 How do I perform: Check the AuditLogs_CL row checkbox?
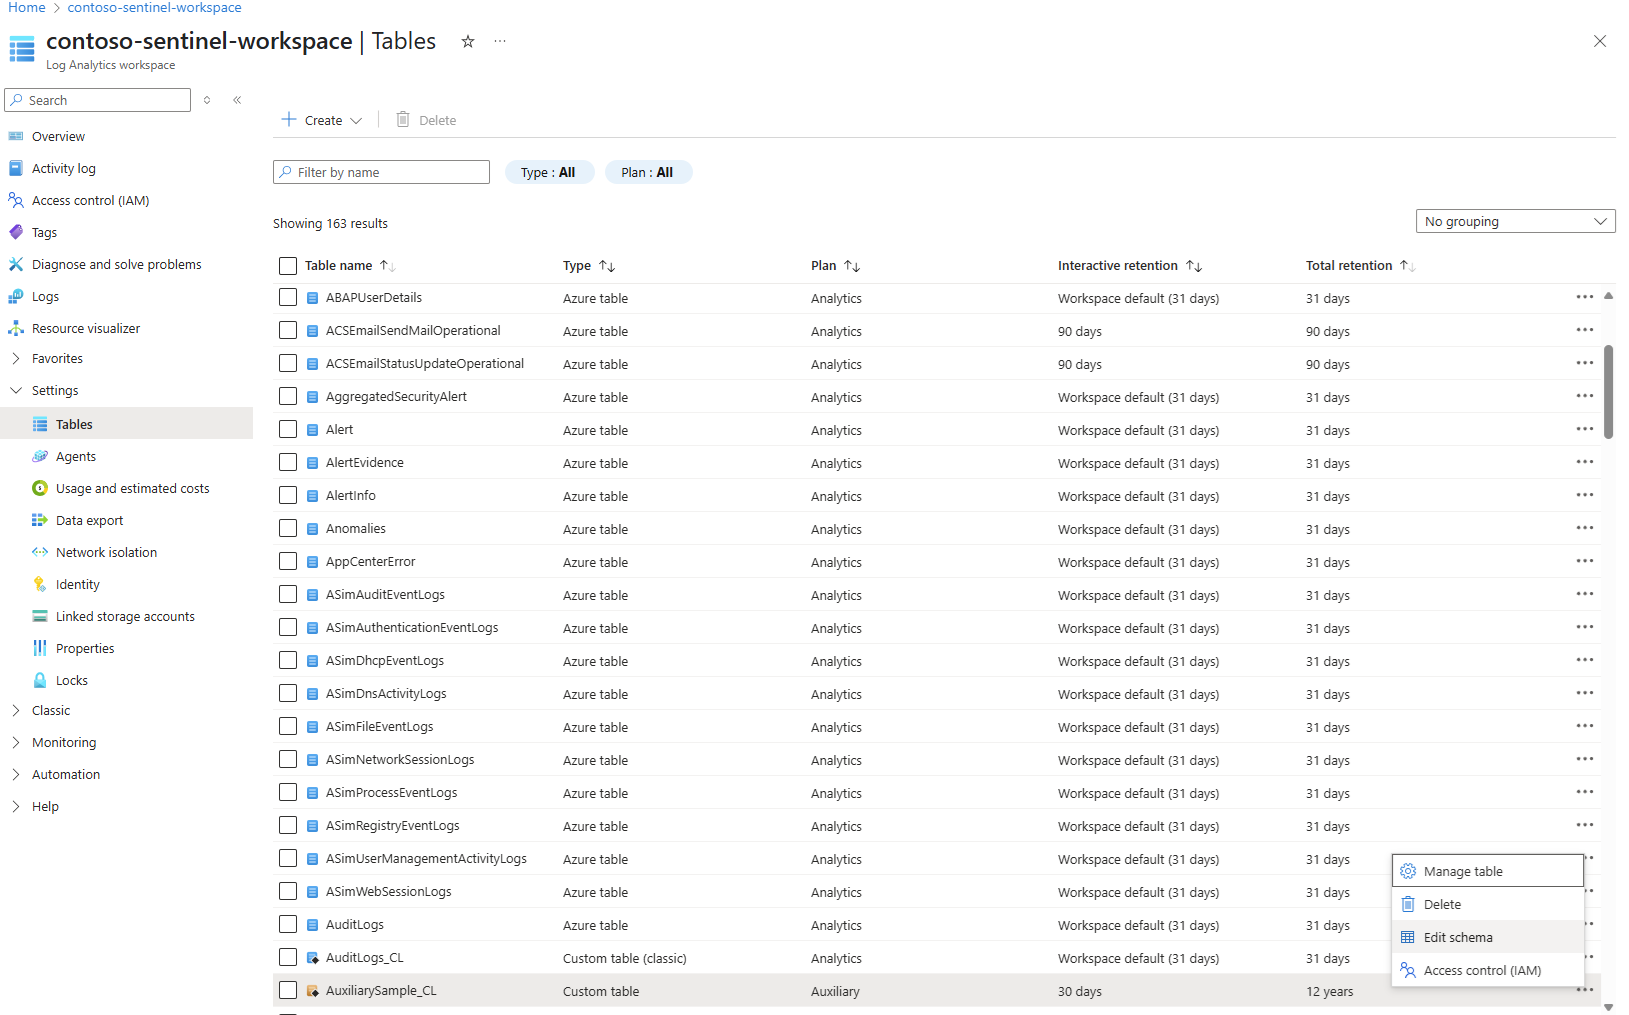point(288,957)
